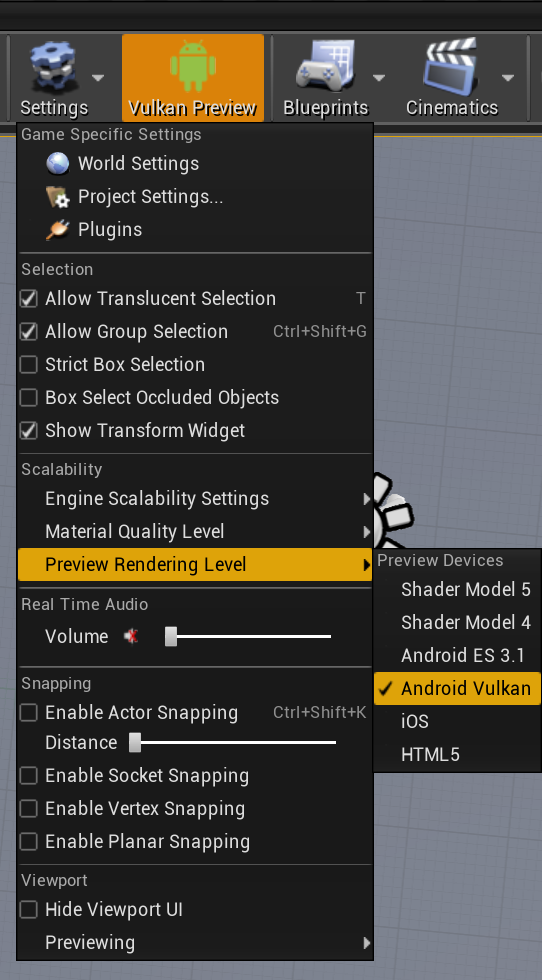Screen dimensions: 542x980
Task: Open the Blueprints dropdown arrow
Action: [x=379, y=78]
